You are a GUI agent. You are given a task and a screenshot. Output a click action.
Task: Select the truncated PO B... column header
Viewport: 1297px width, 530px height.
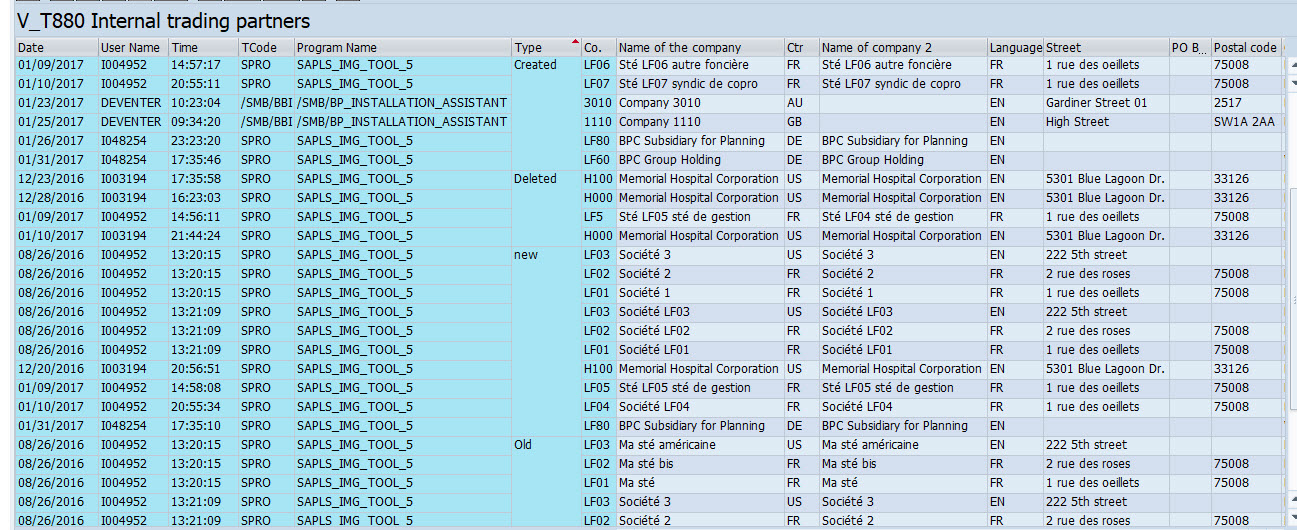pos(1190,47)
